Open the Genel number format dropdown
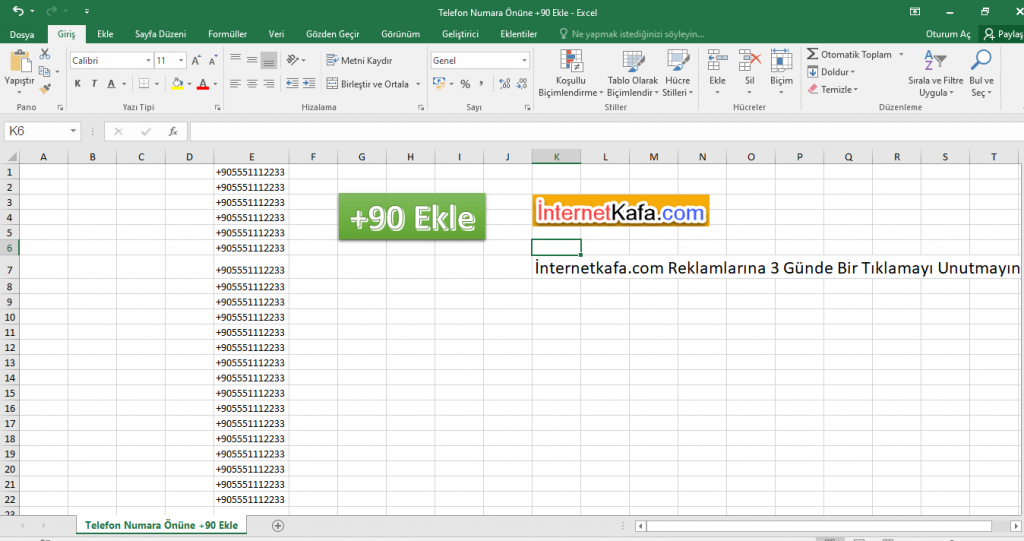The image size is (1024, 541). tap(524, 60)
